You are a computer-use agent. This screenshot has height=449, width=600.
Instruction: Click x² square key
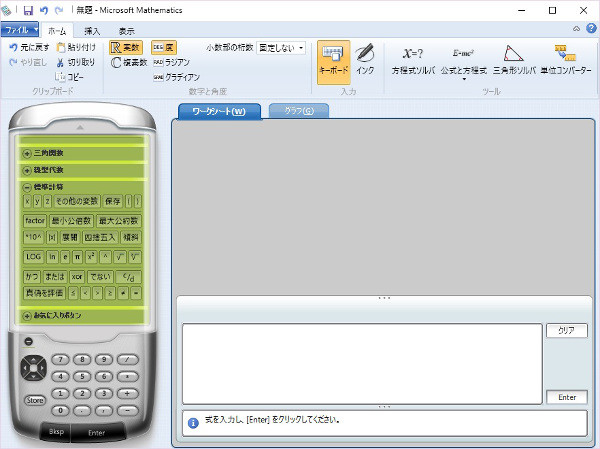click(x=91, y=257)
